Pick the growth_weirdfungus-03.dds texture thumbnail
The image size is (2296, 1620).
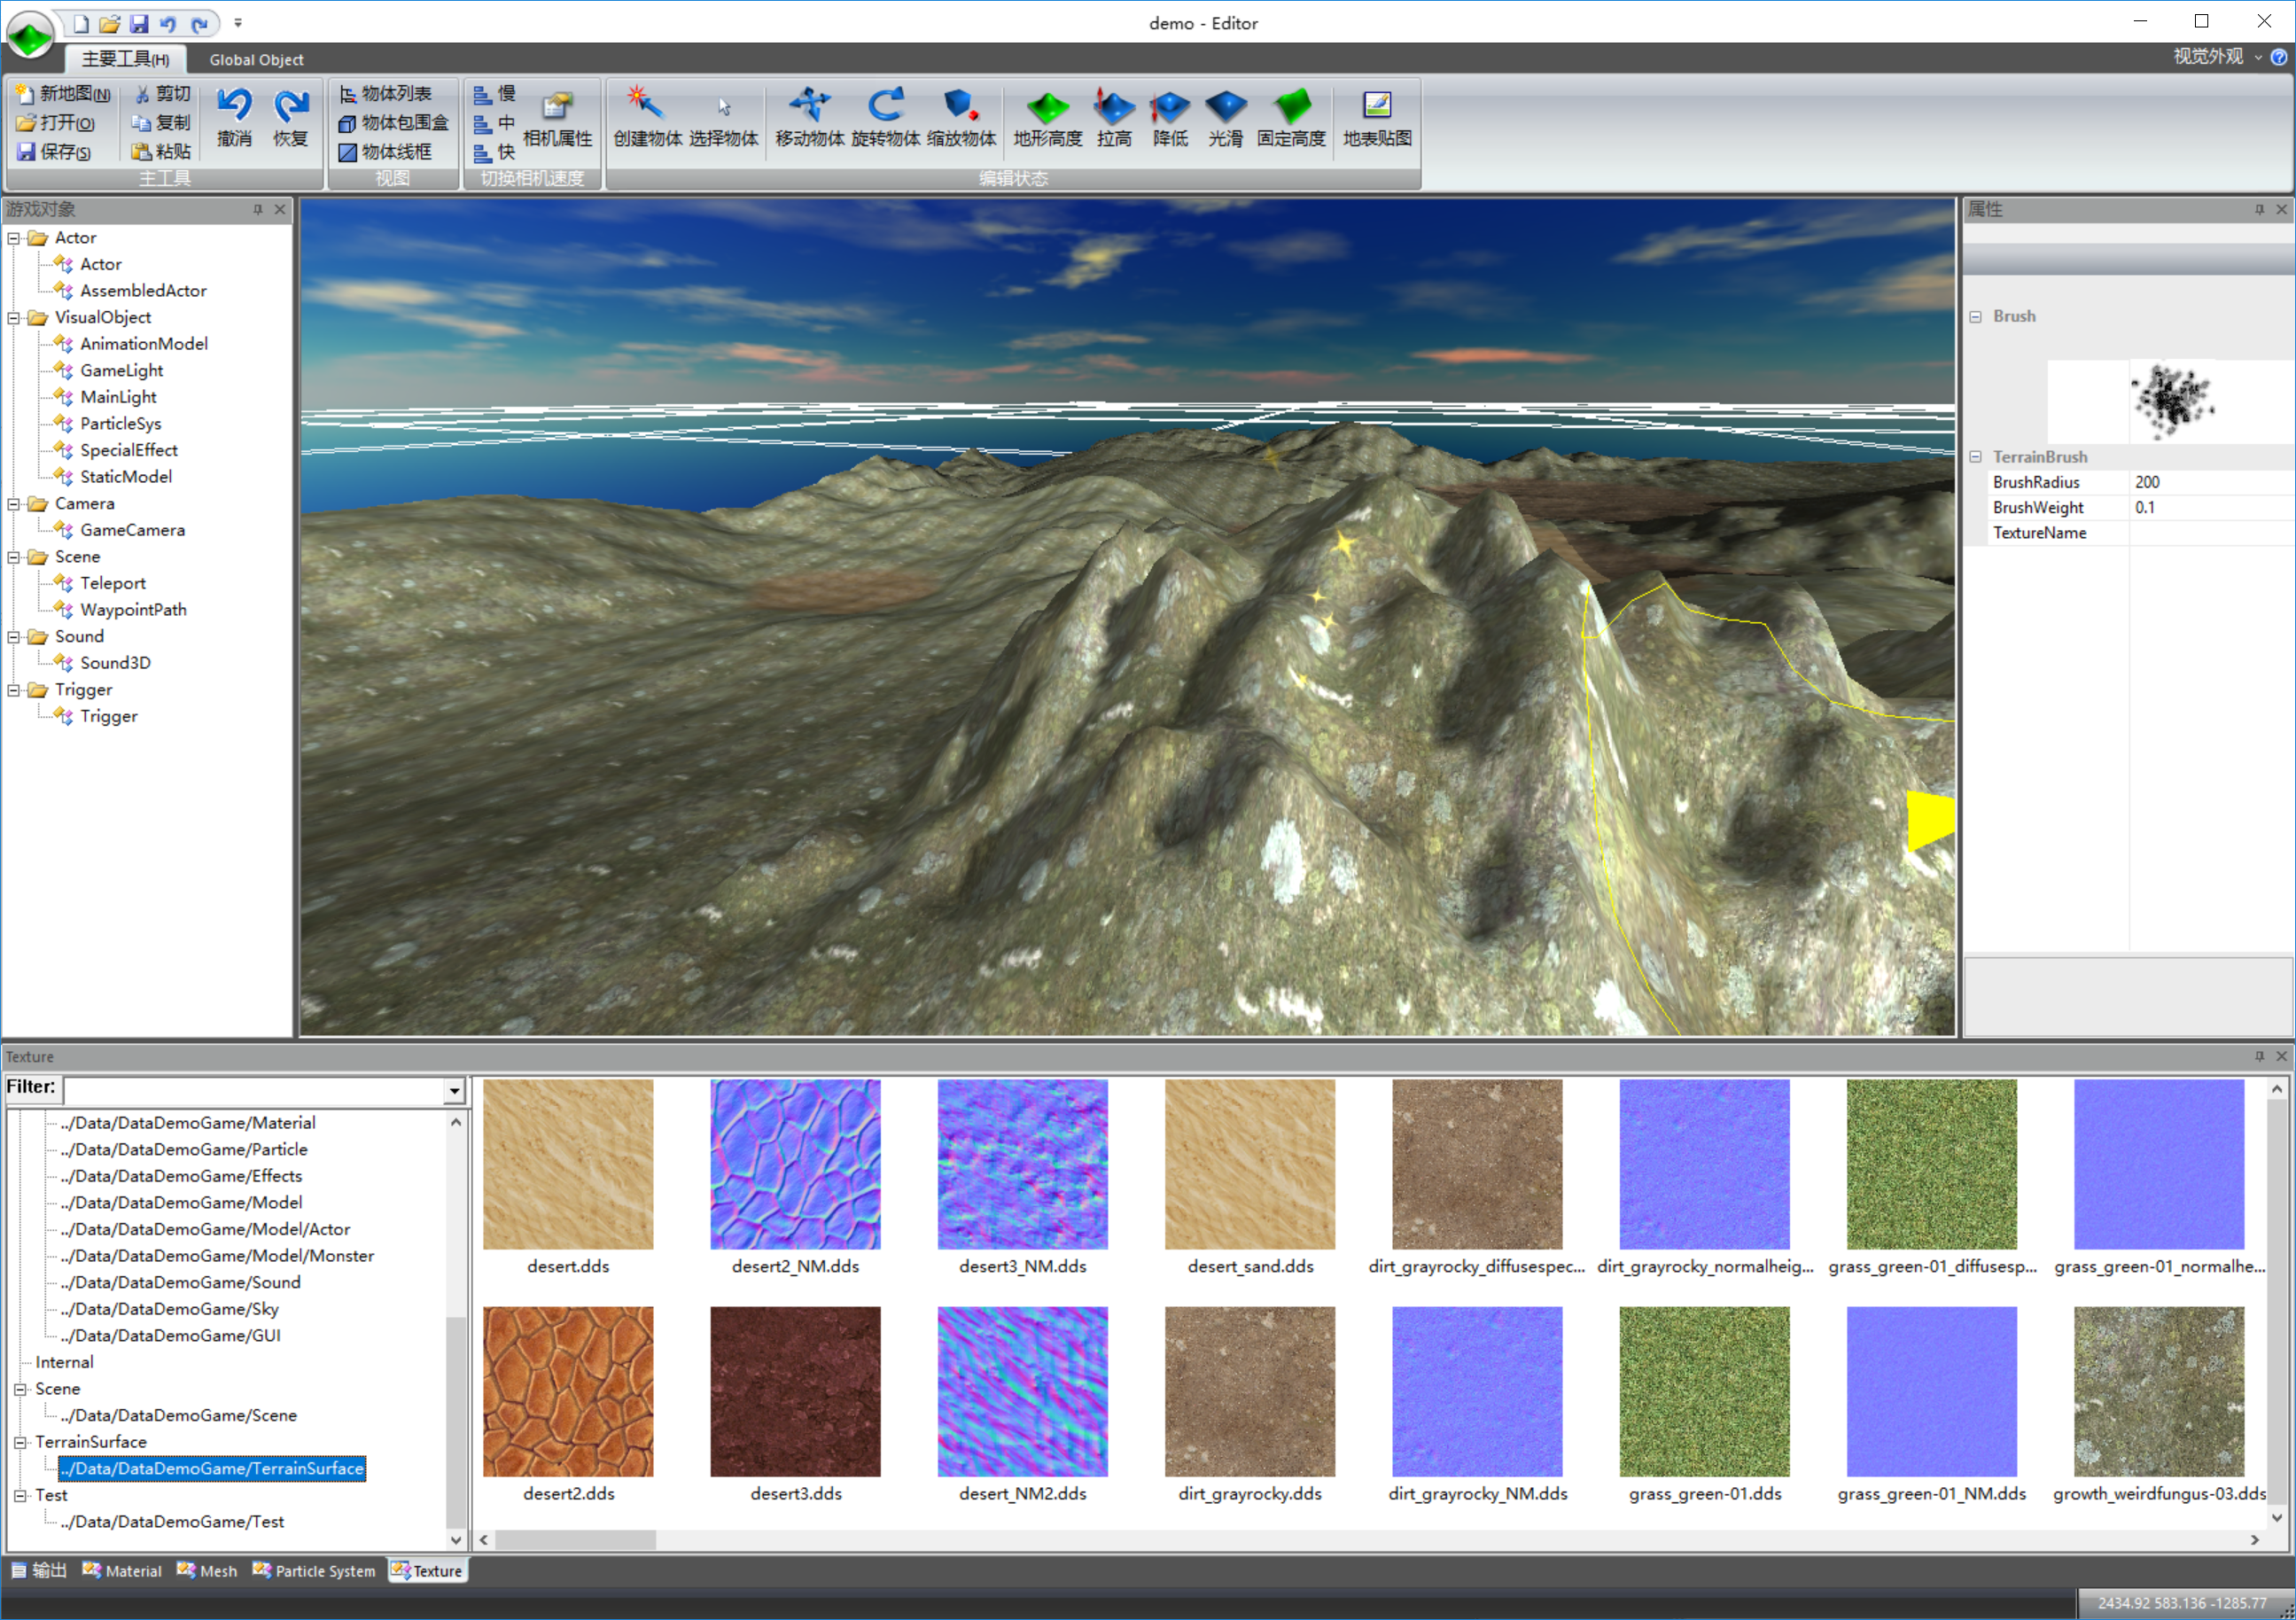click(x=2159, y=1392)
